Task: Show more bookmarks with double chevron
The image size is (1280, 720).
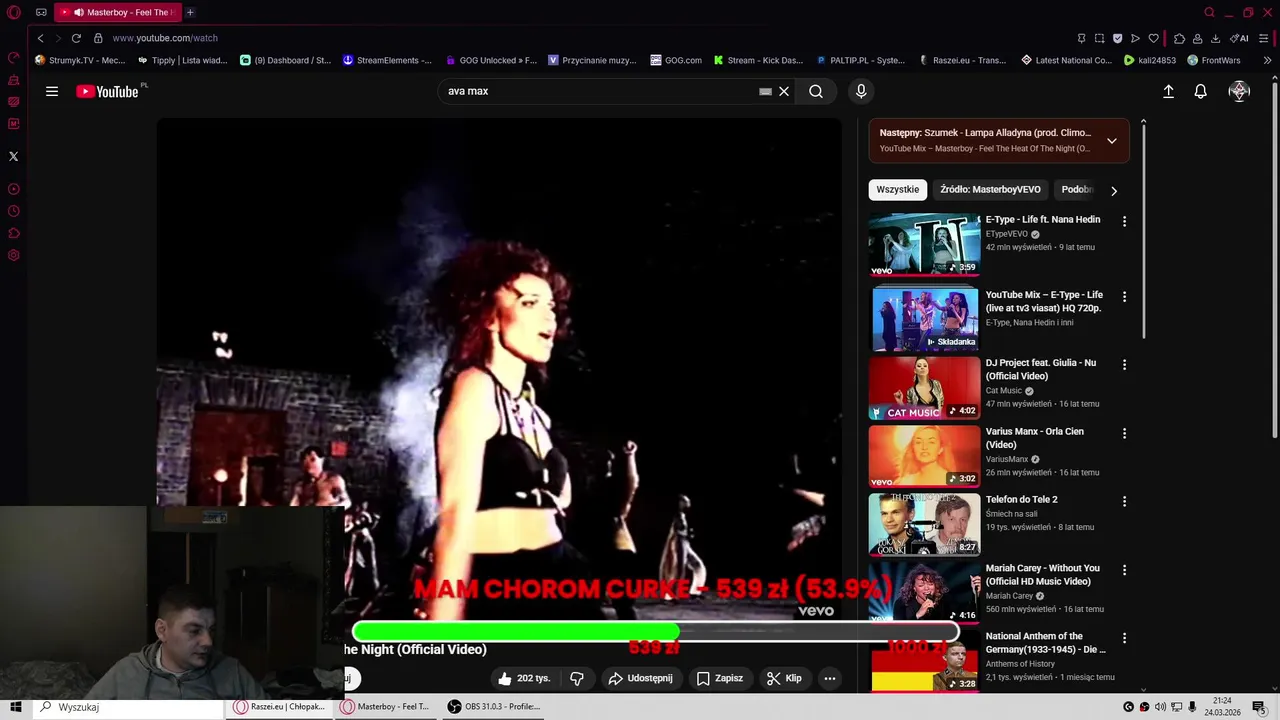Action: coord(1268,60)
